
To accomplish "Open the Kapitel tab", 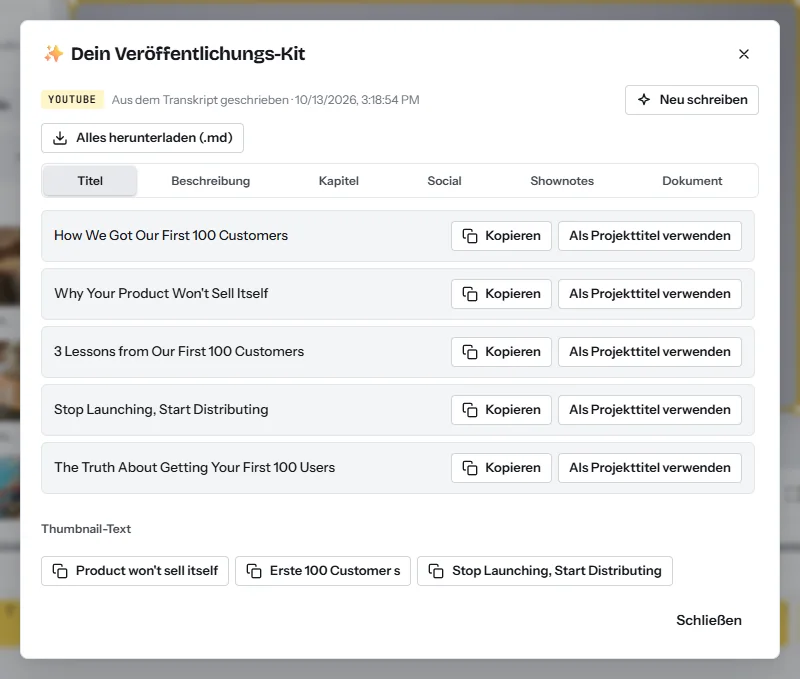I will click(339, 181).
